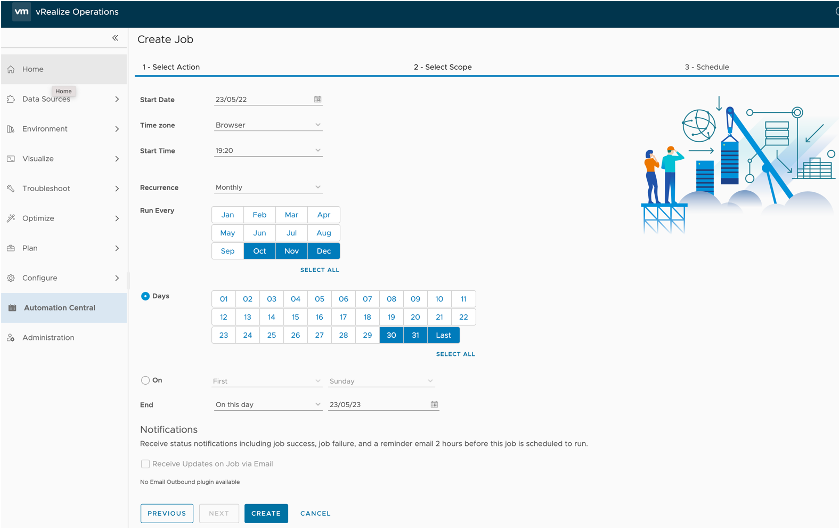Toggle day 31 selection

[415, 335]
